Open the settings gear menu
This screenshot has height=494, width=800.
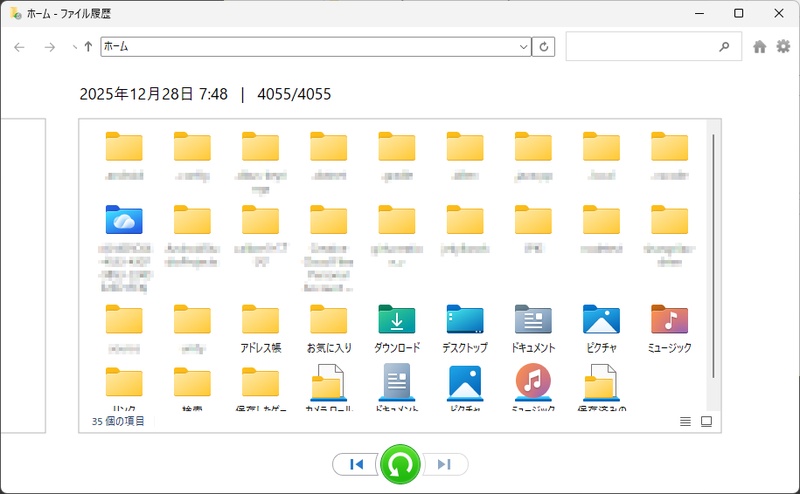[x=783, y=47]
